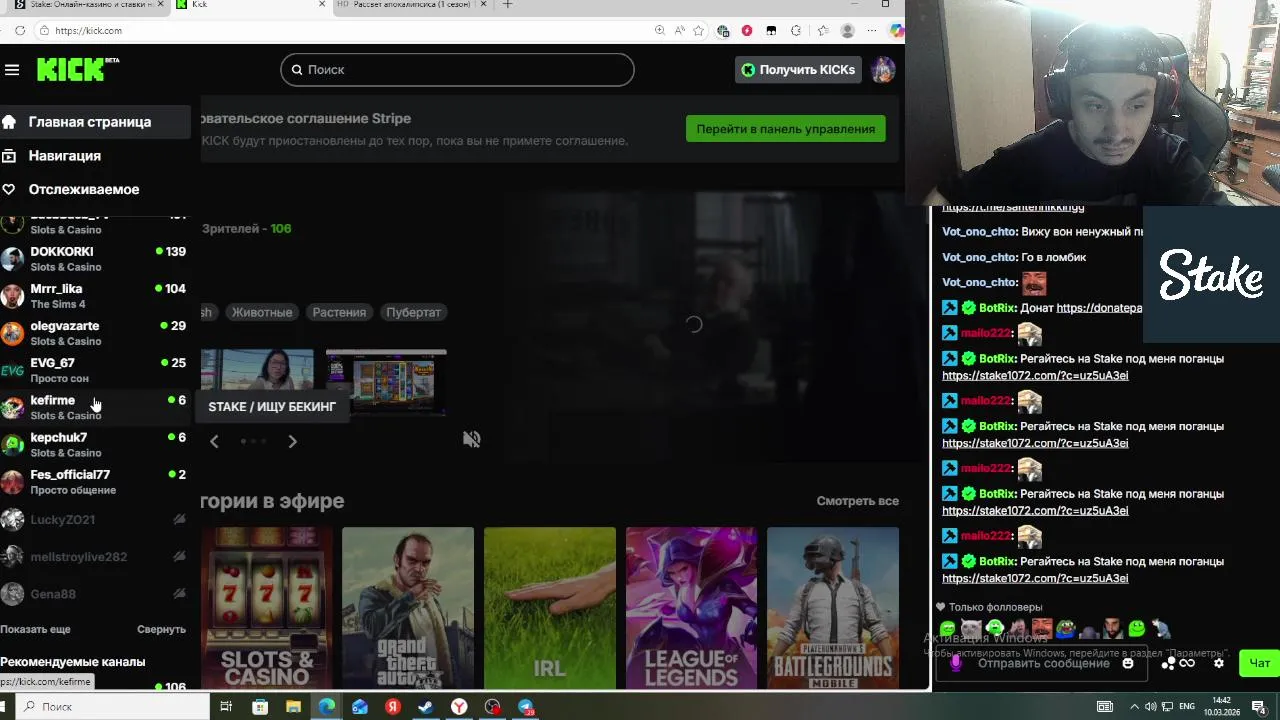Select the white cat emote in chat
Viewport: 1280px width, 720px height.
(971, 629)
